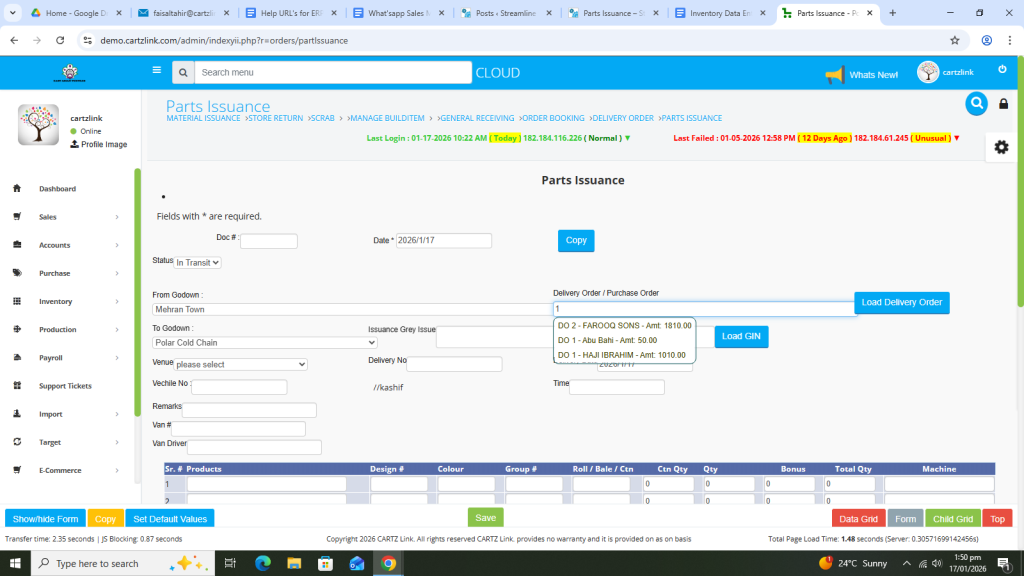Click the power logout icon
Viewport: 1024px width, 576px height.
tap(1002, 69)
